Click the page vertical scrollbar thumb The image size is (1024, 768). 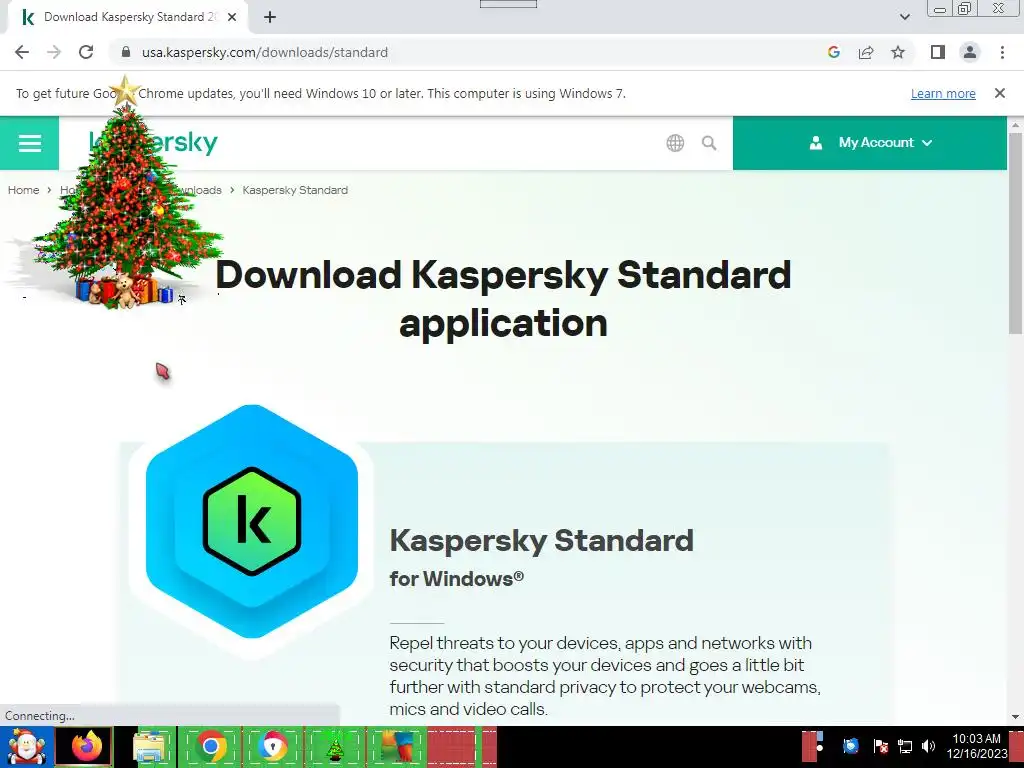click(x=1015, y=235)
